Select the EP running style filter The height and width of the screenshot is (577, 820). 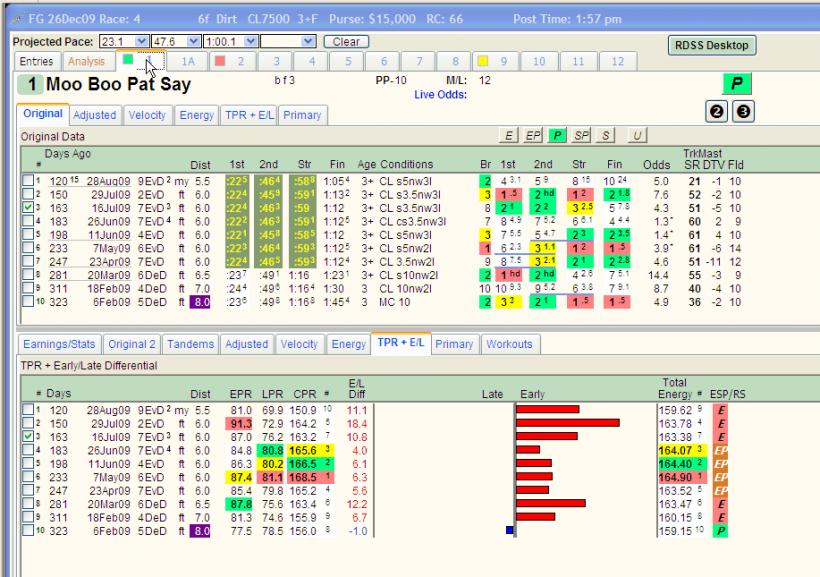pyautogui.click(x=532, y=136)
